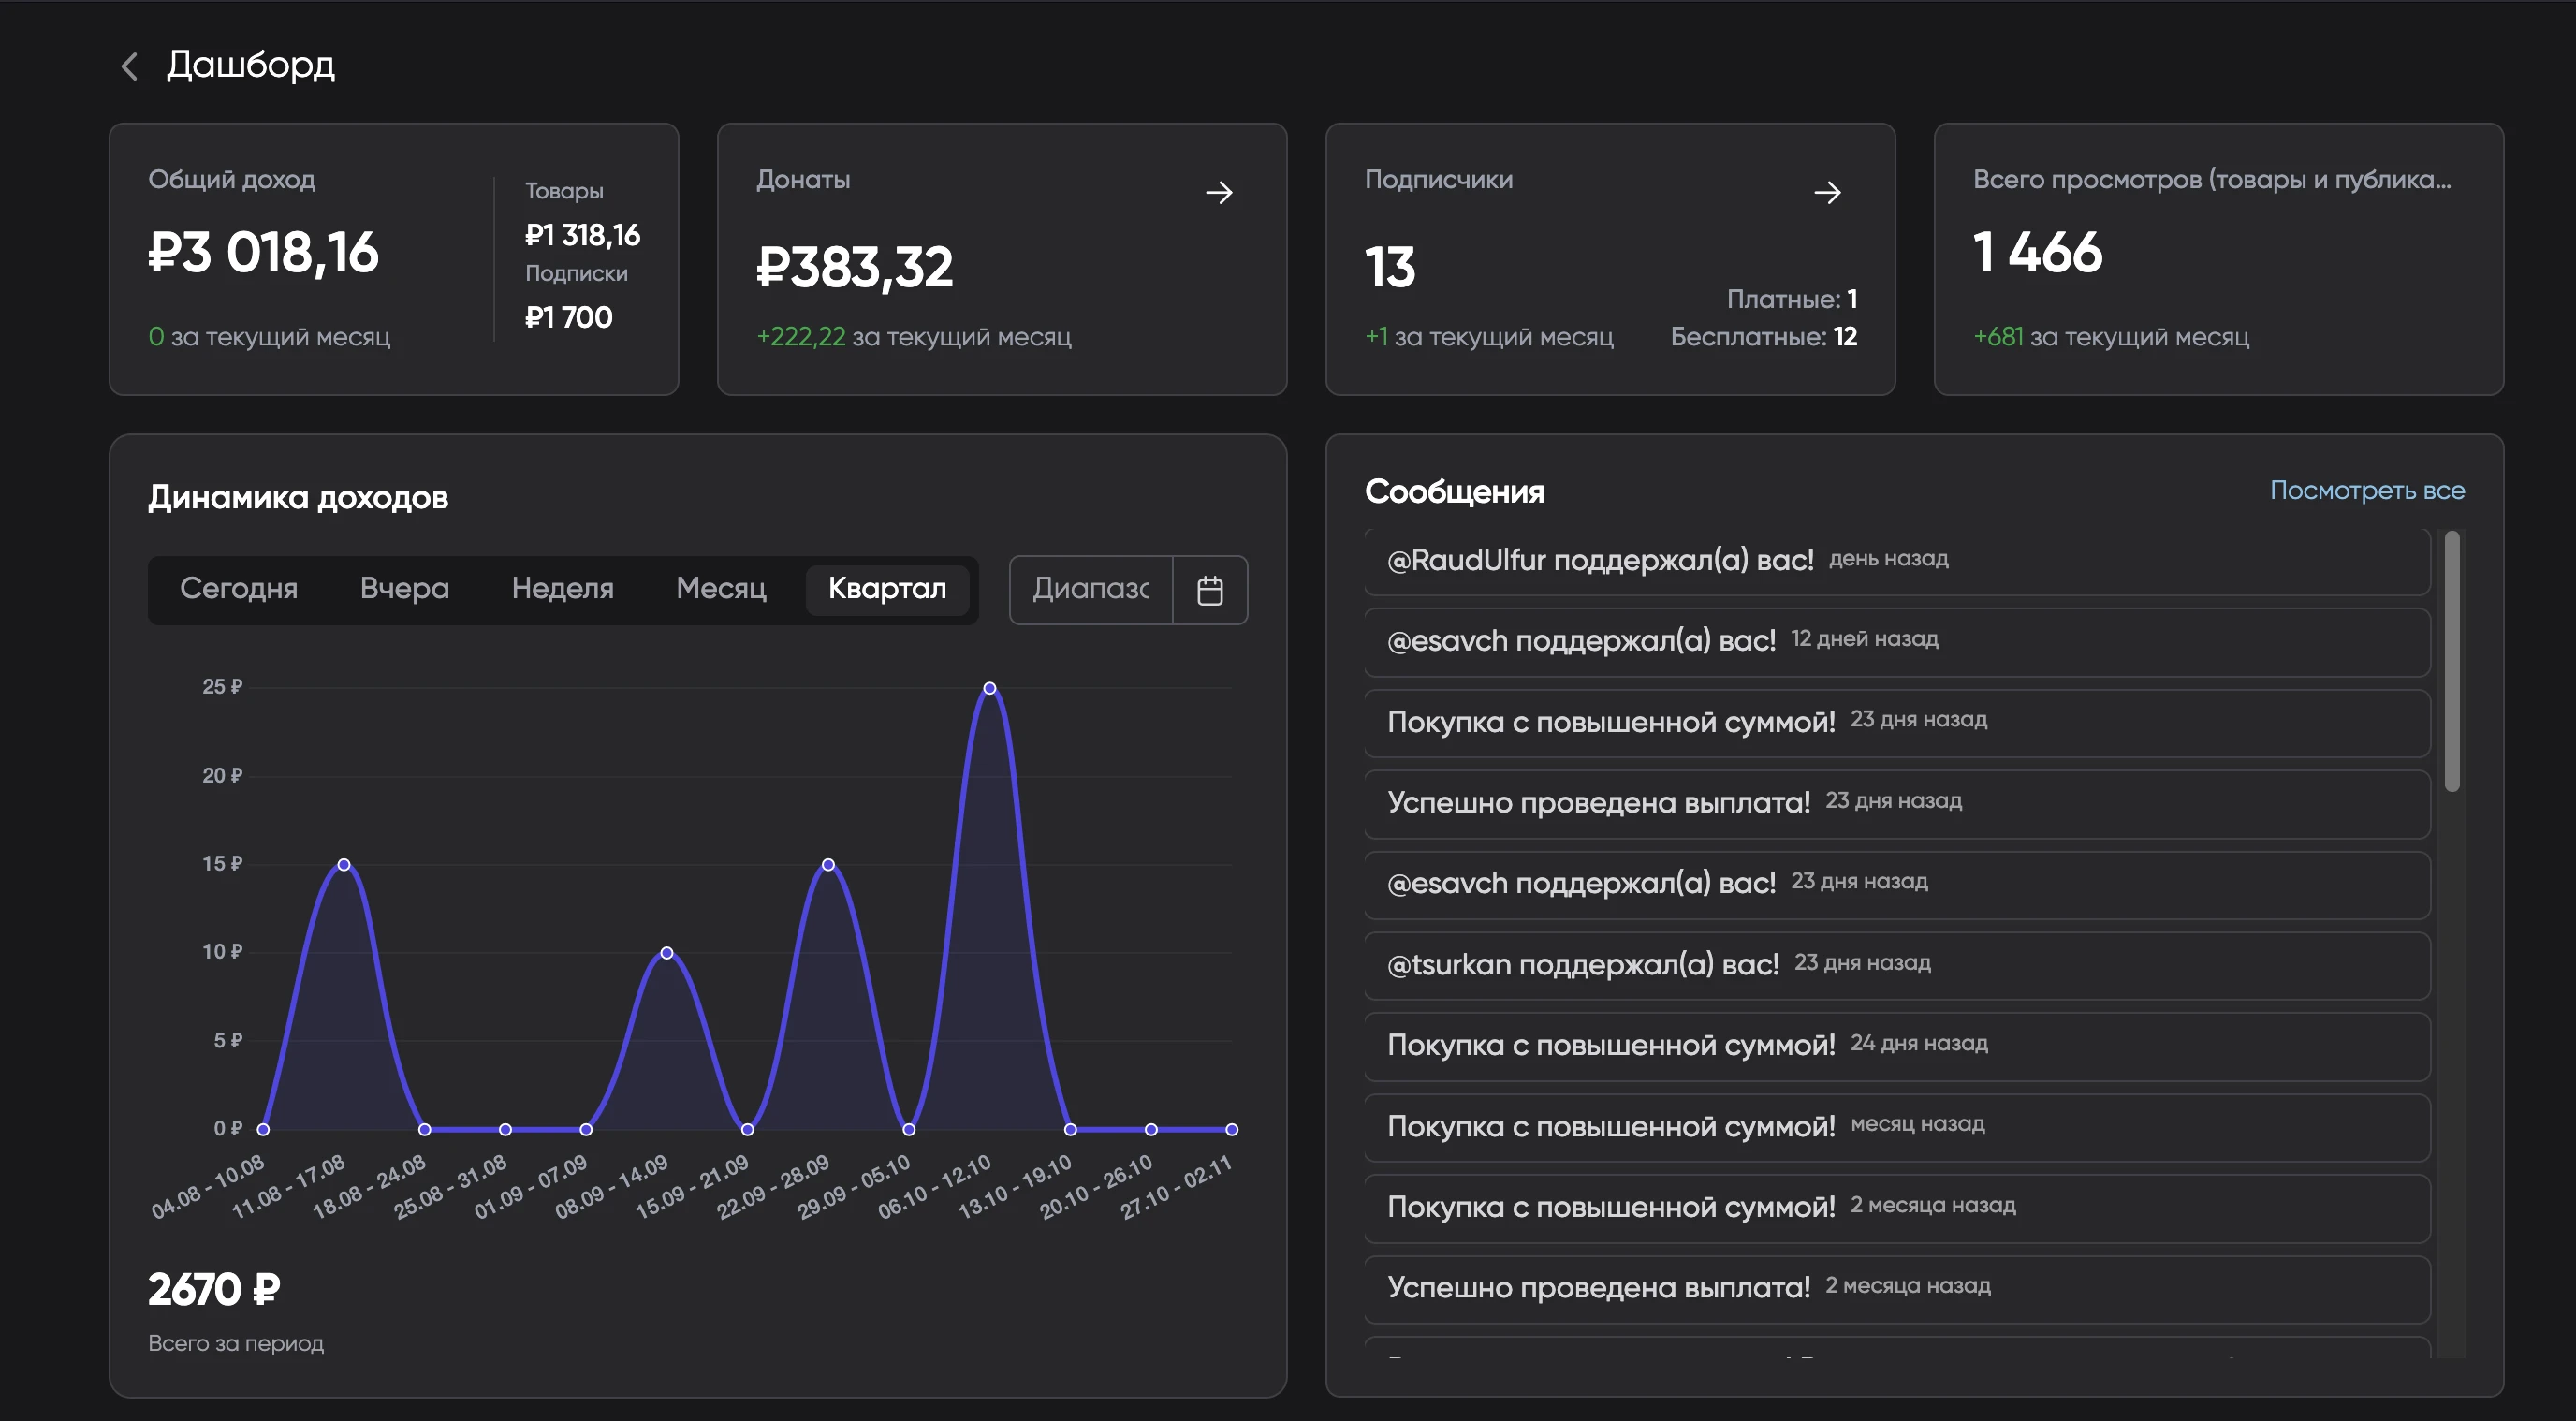Open the Донаты card arrow
Screen dimensions: 2576x1421
pyautogui.click(x=1218, y=192)
